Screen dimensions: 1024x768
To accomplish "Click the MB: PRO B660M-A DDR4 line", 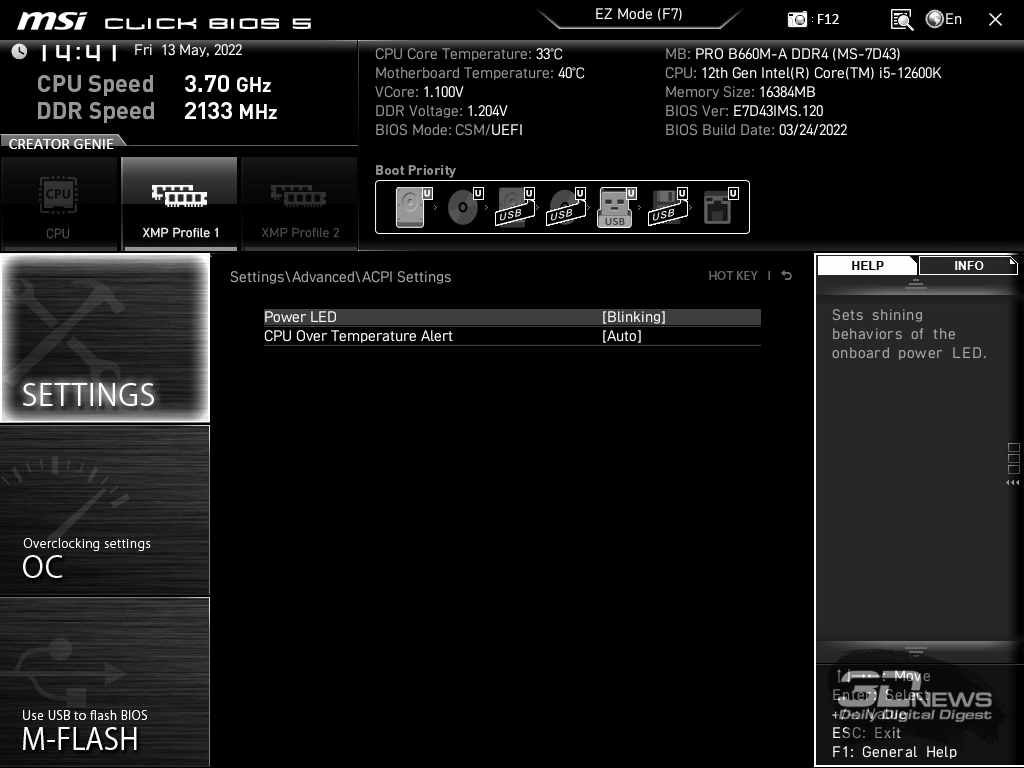I will pyautogui.click(x=782, y=54).
